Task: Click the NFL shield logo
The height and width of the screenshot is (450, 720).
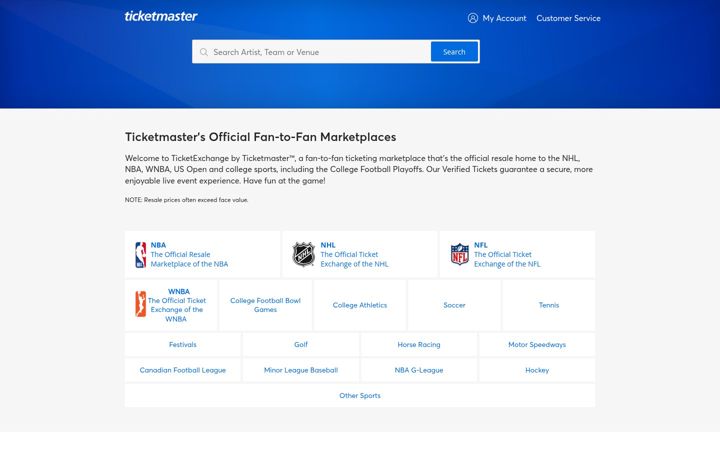Action: pyautogui.click(x=460, y=254)
